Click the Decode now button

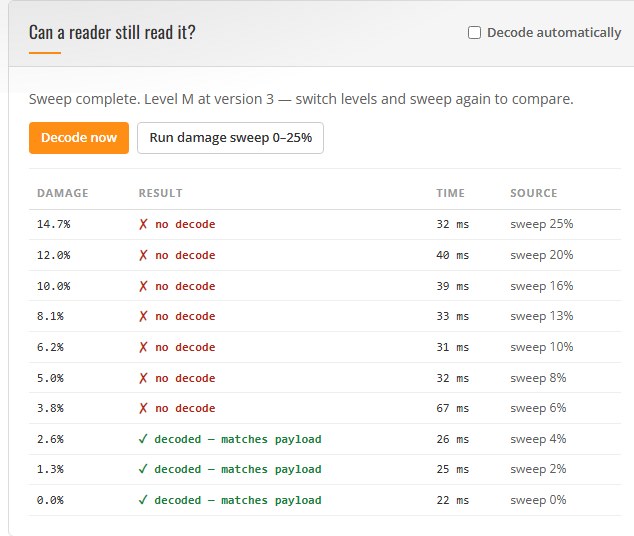pyautogui.click(x=79, y=138)
